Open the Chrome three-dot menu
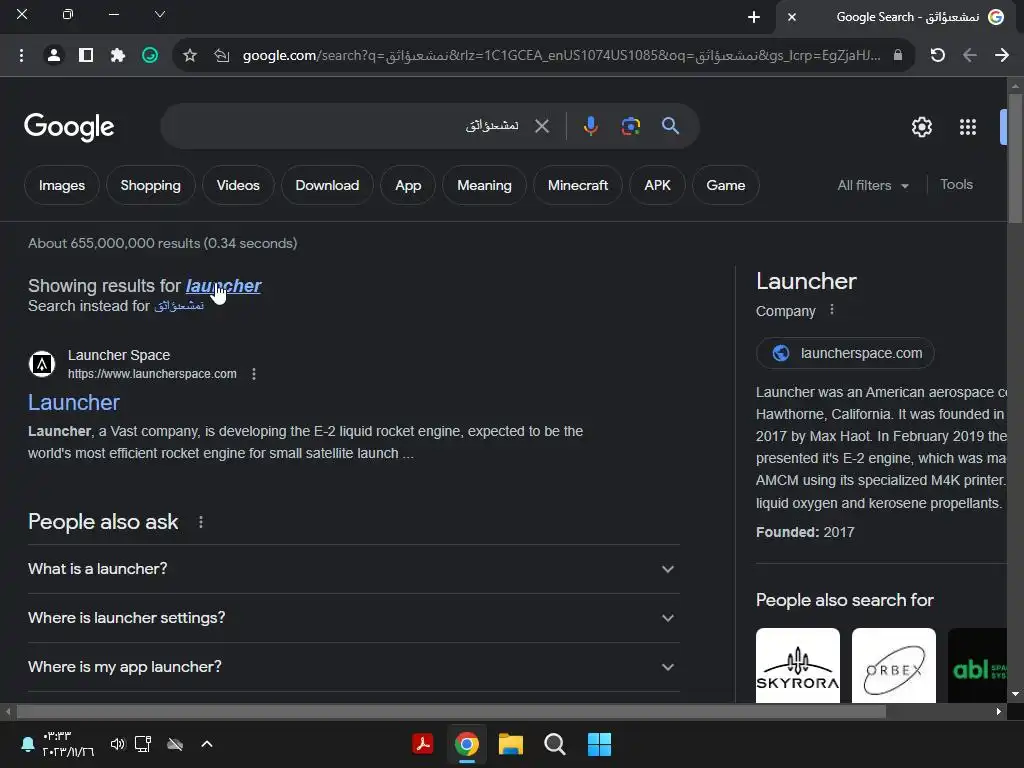The height and width of the screenshot is (768, 1024). (x=22, y=56)
